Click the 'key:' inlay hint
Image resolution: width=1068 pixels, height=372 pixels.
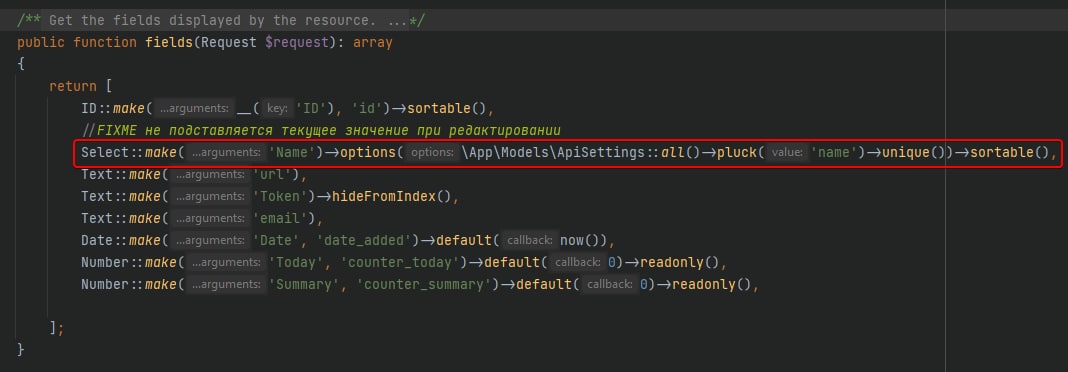pos(276,108)
